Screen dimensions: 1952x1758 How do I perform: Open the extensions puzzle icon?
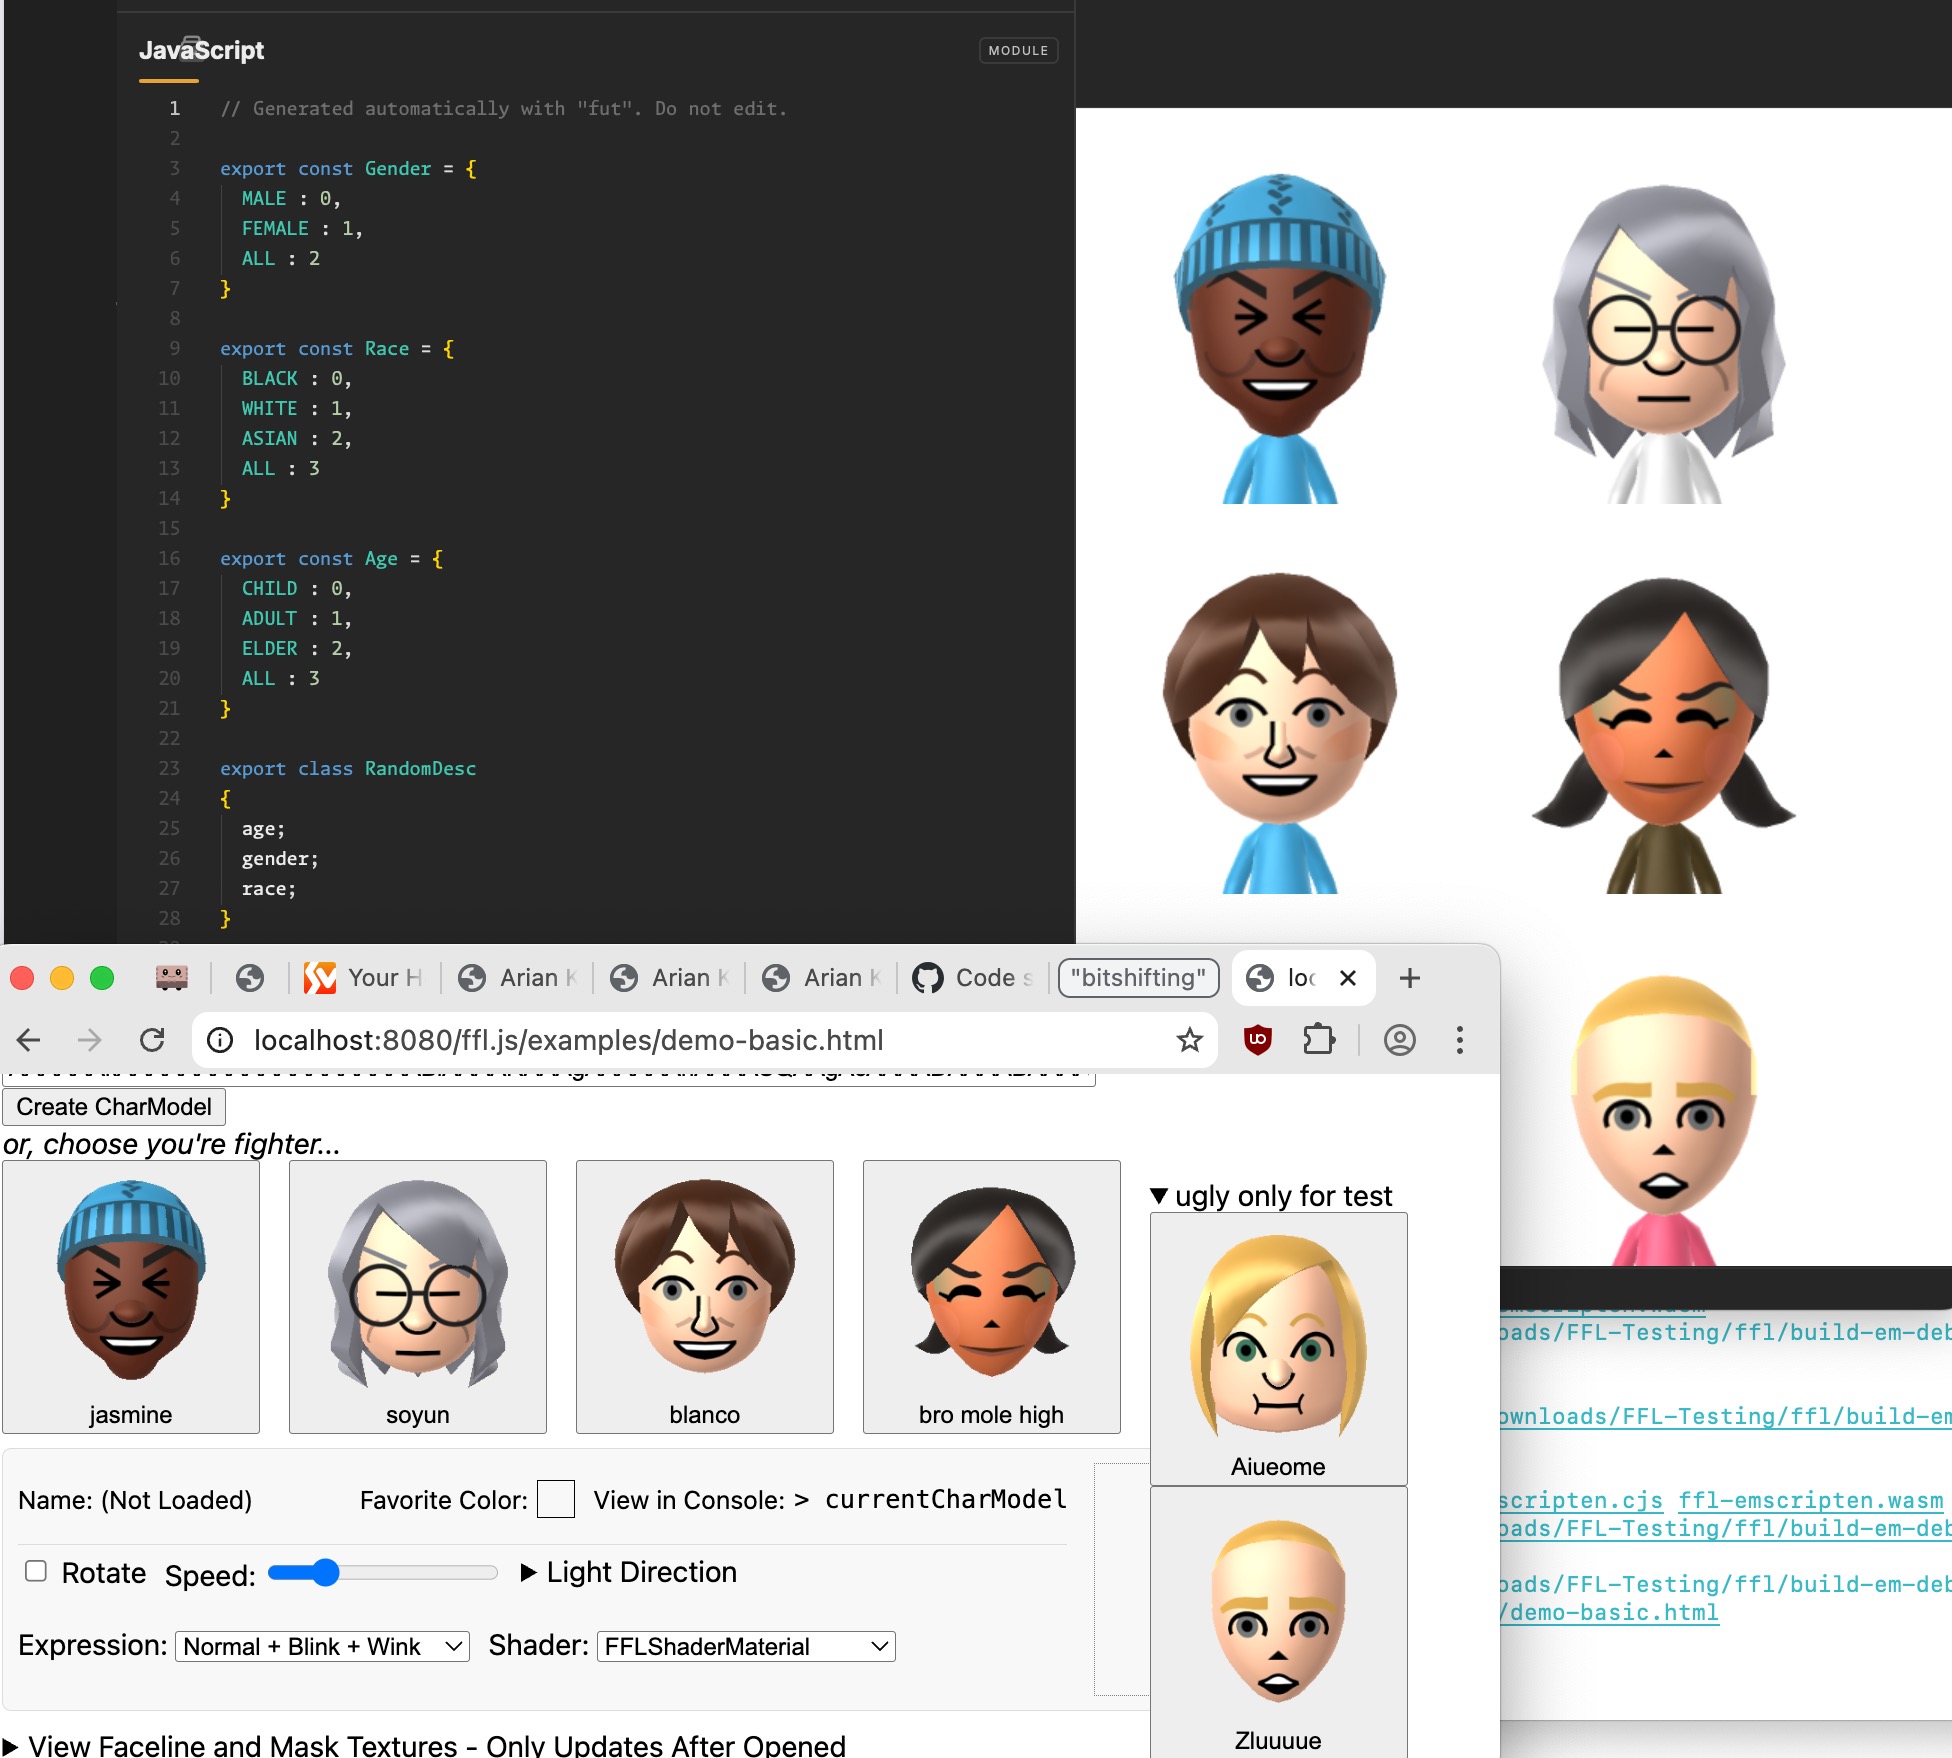tap(1319, 1040)
